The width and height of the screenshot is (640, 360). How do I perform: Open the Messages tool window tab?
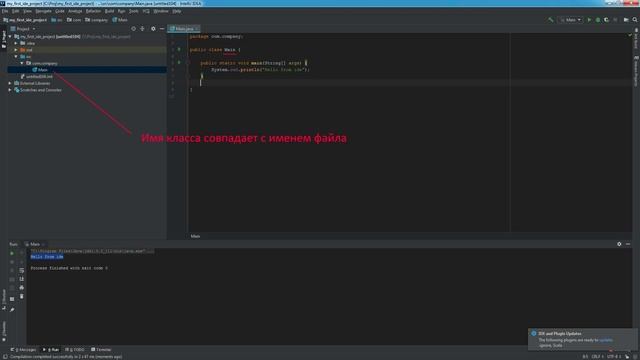[23, 350]
